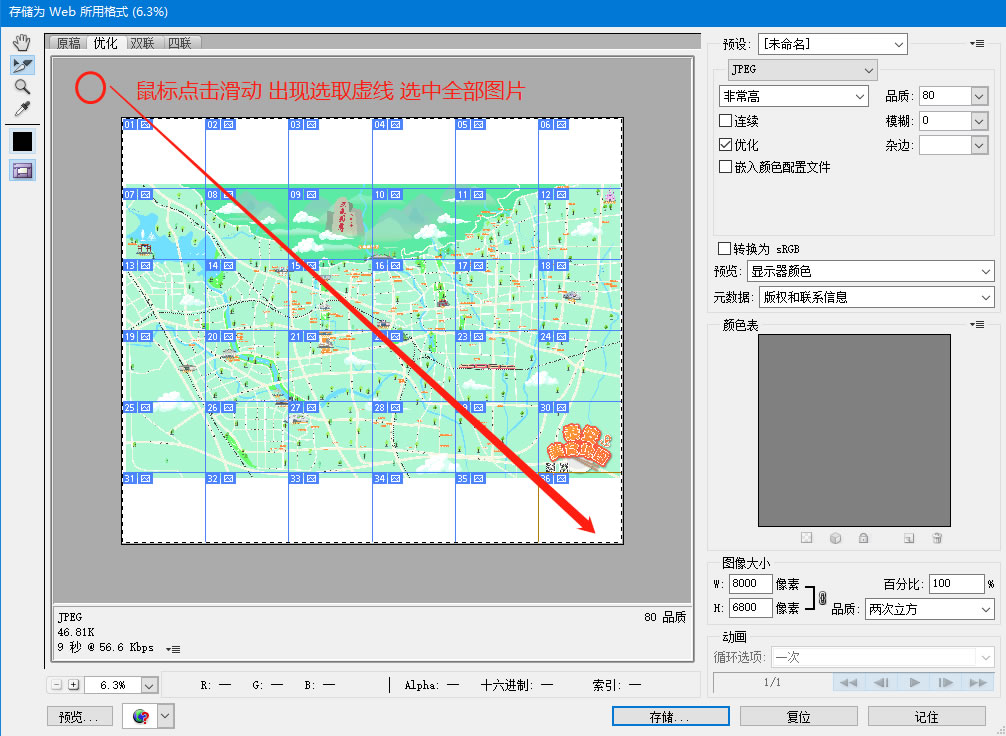Click the 记住 remember button
This screenshot has width=1006, height=736.
coord(926,716)
